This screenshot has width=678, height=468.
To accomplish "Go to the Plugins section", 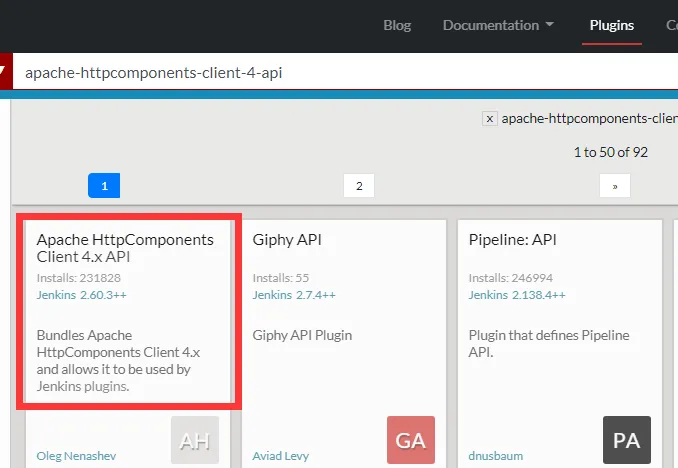I will (x=612, y=26).
